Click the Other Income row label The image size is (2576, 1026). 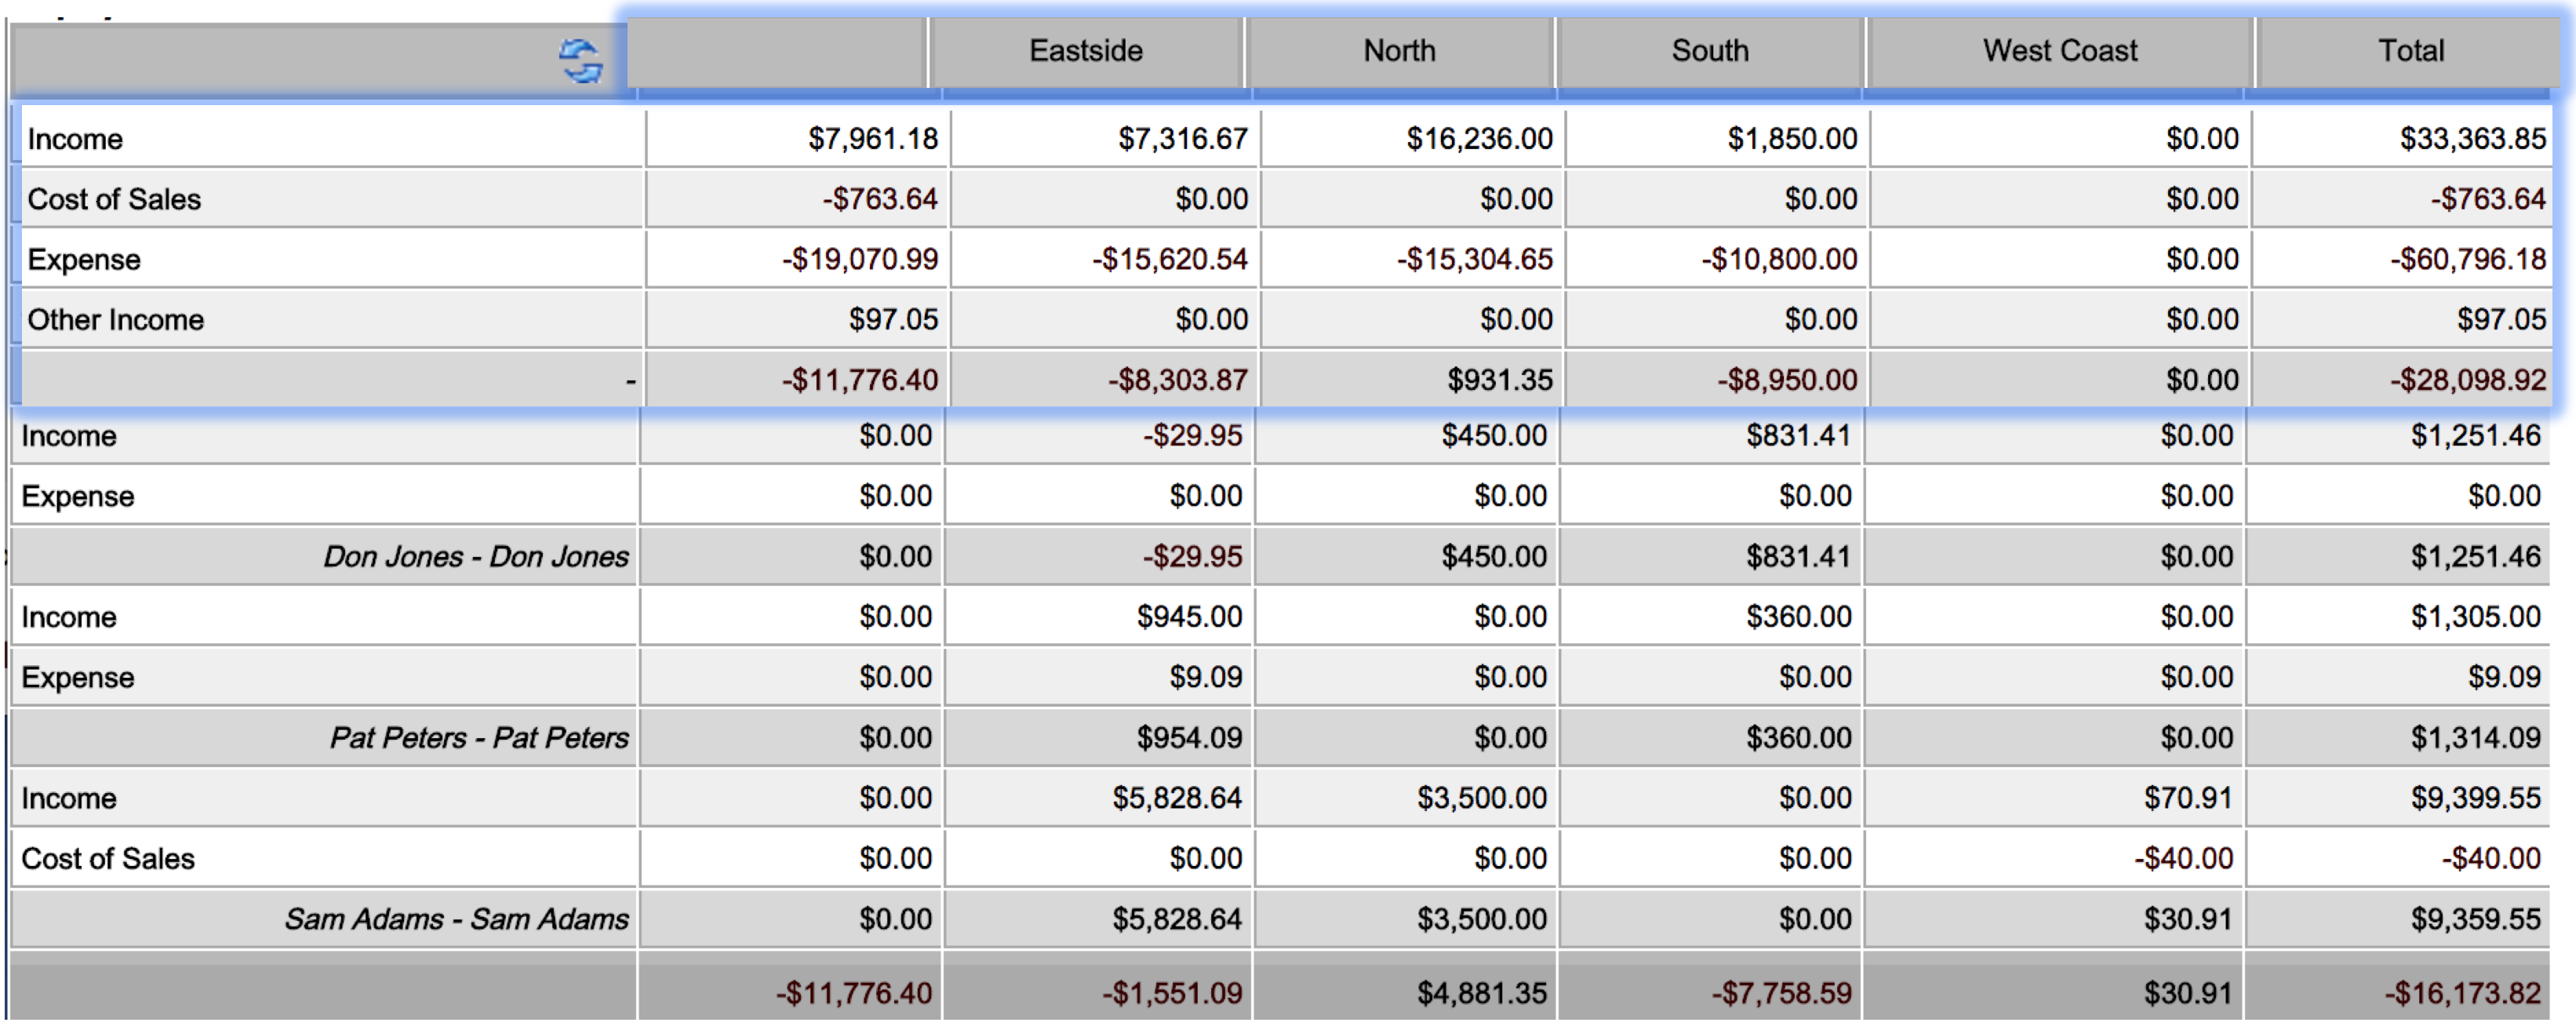(x=115, y=320)
